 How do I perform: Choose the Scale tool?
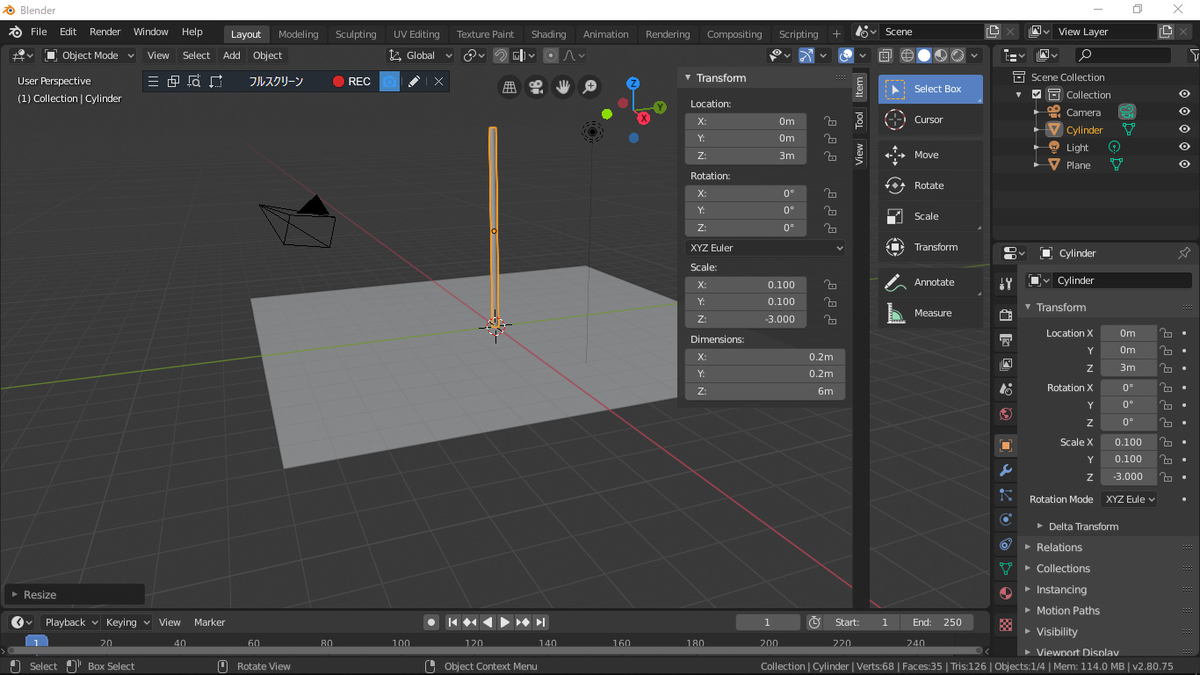(x=930, y=216)
